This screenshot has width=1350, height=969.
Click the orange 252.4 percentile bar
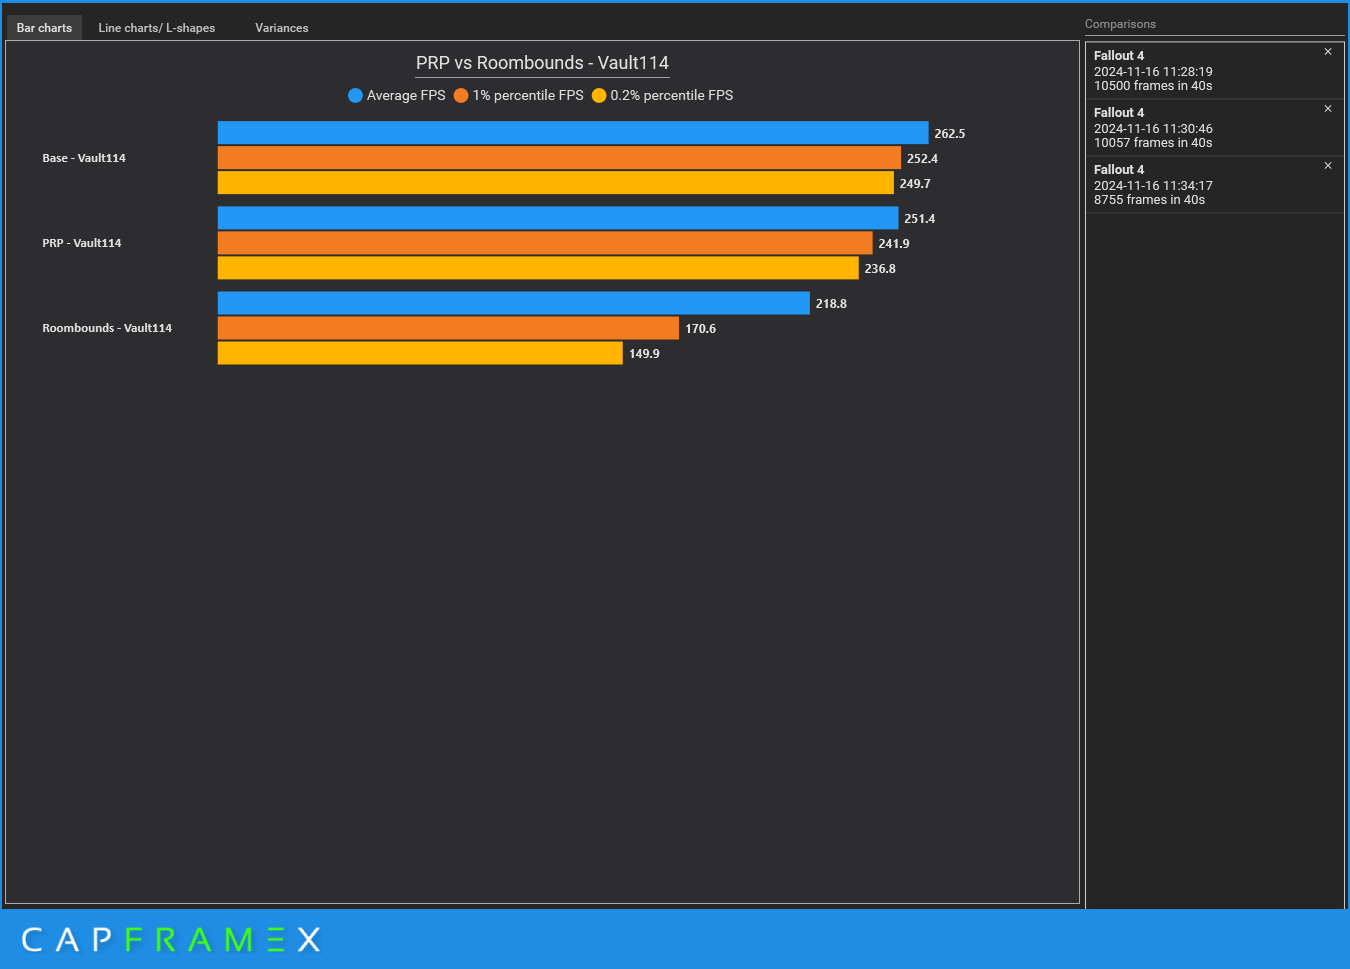tap(559, 158)
